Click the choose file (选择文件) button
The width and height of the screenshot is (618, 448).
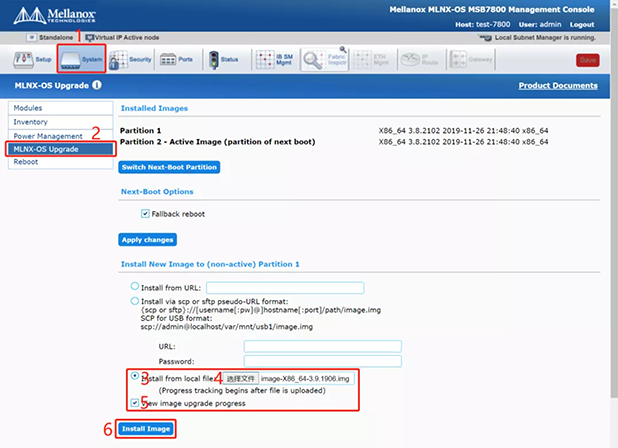[241, 379]
